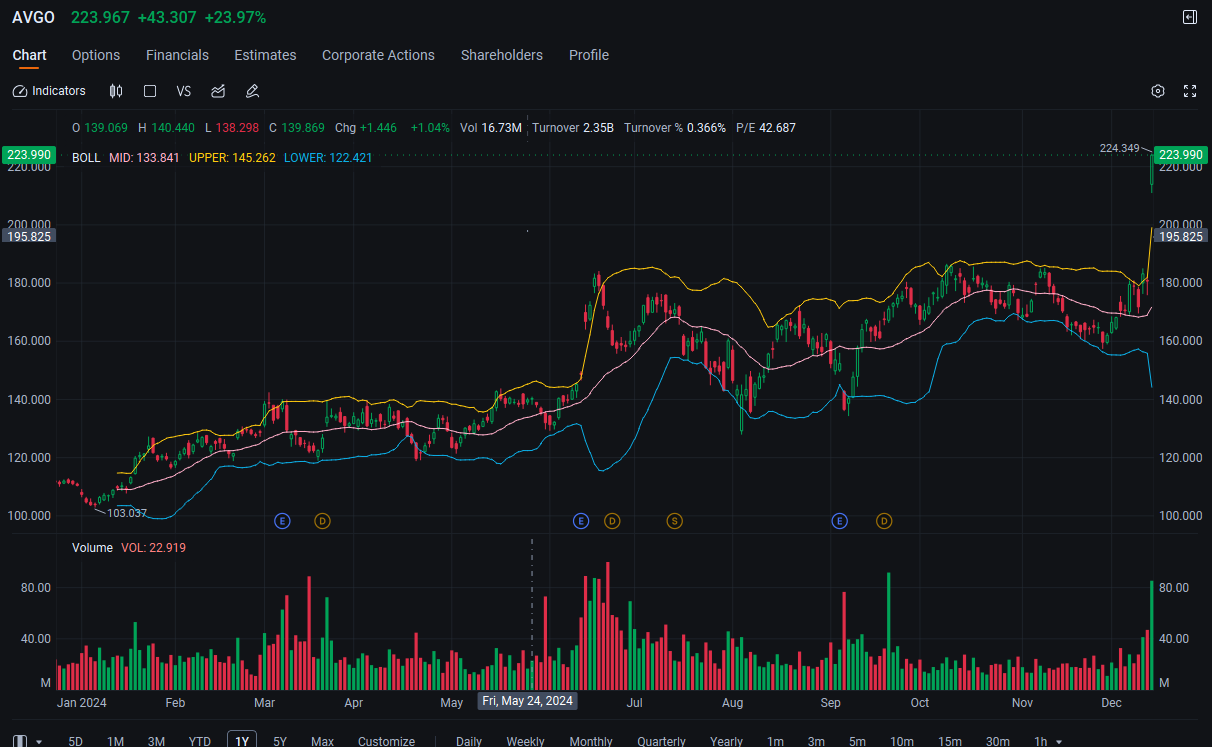The width and height of the screenshot is (1212, 747).
Task: Enter fullscreen chart mode
Action: click(x=1190, y=91)
